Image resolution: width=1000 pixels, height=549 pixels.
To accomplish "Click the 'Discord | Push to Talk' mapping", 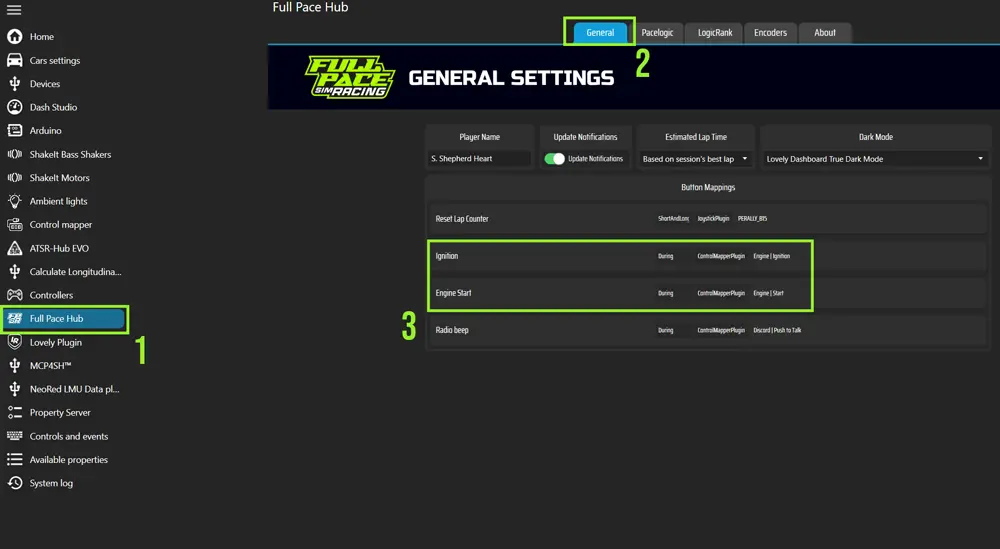I will [777, 330].
